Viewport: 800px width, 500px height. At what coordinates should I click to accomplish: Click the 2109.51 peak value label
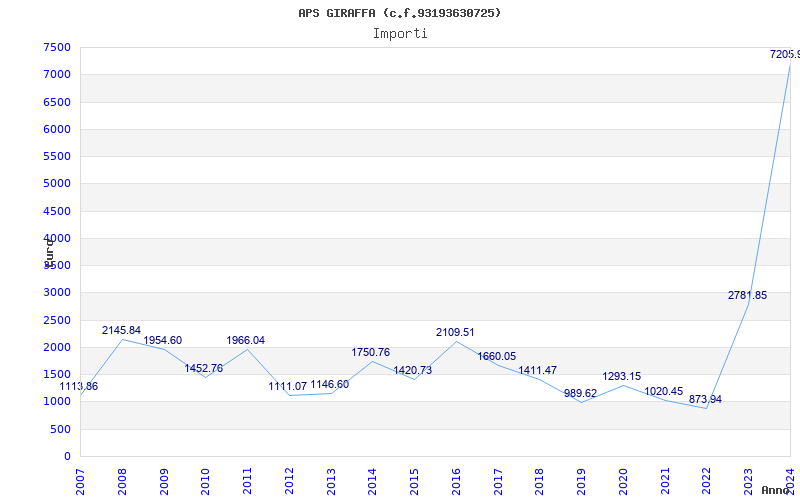point(455,332)
